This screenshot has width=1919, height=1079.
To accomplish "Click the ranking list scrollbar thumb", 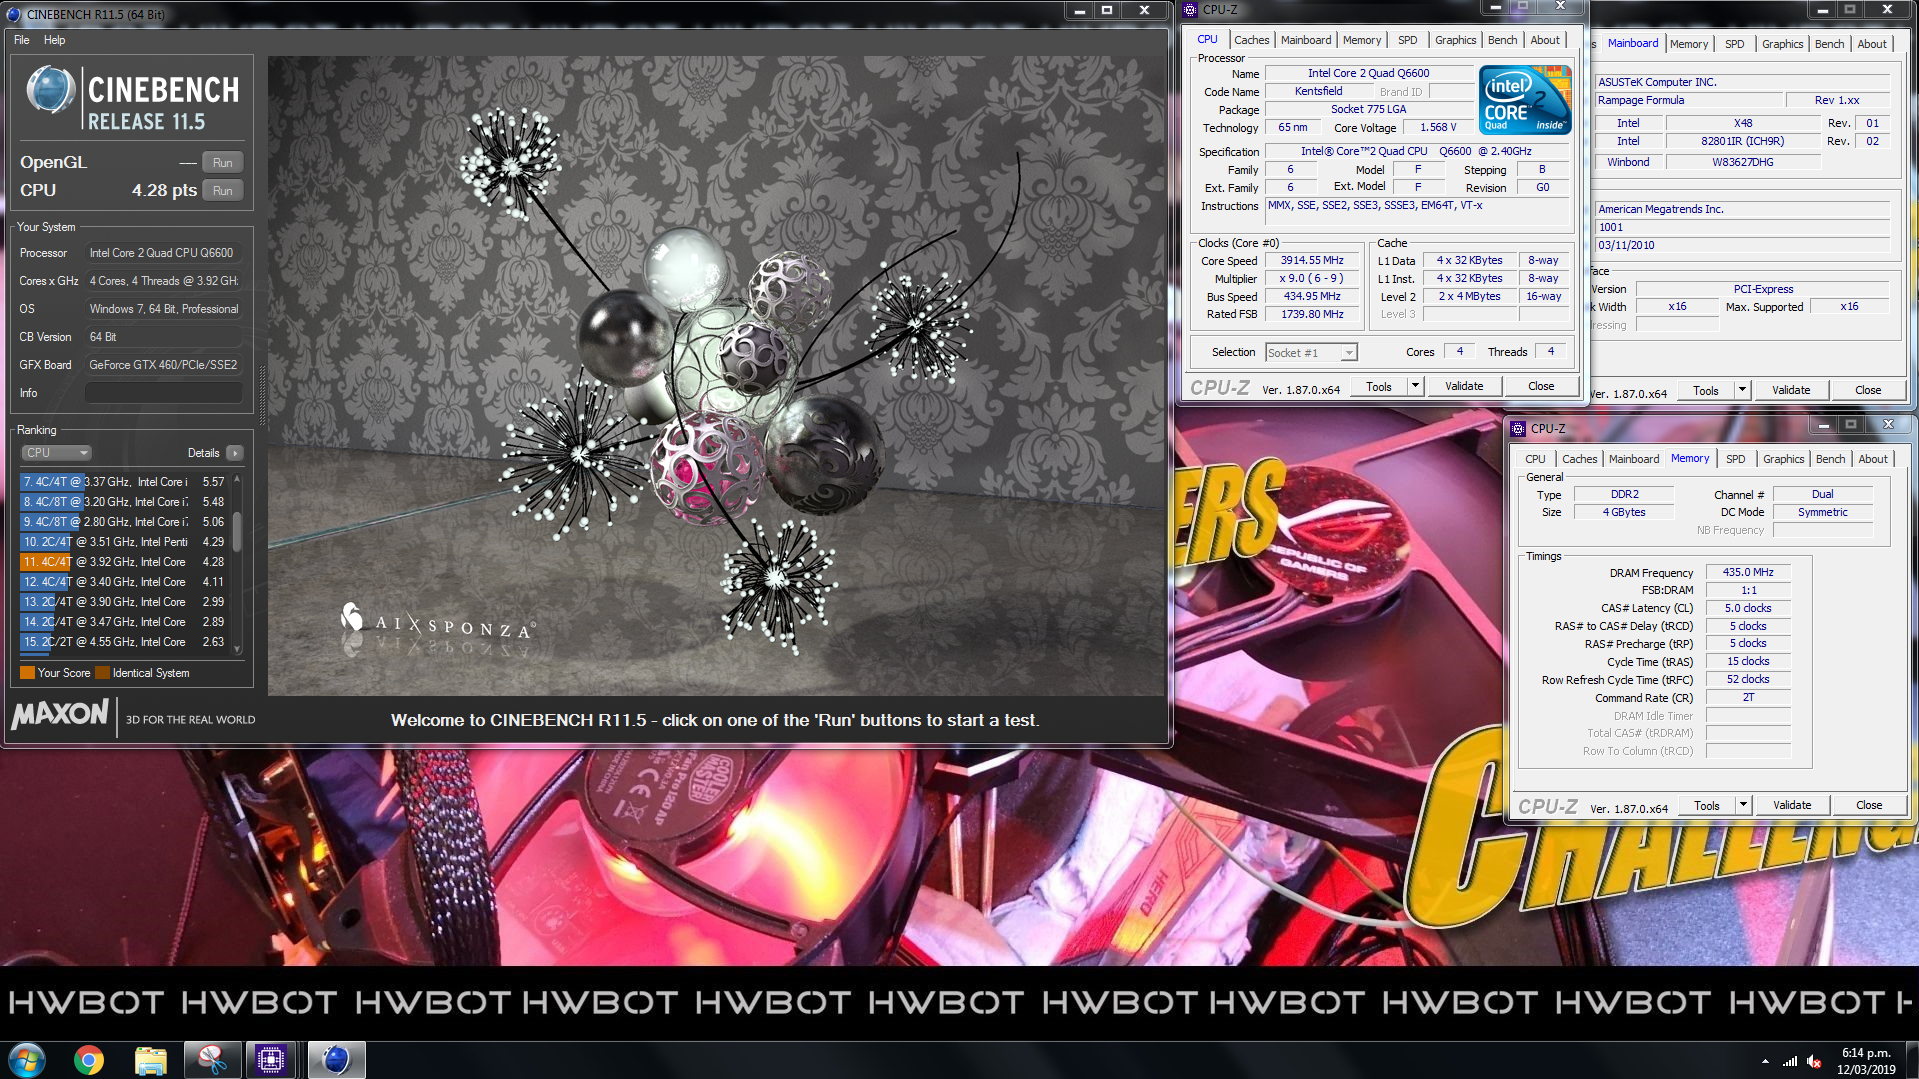I will pos(237,531).
